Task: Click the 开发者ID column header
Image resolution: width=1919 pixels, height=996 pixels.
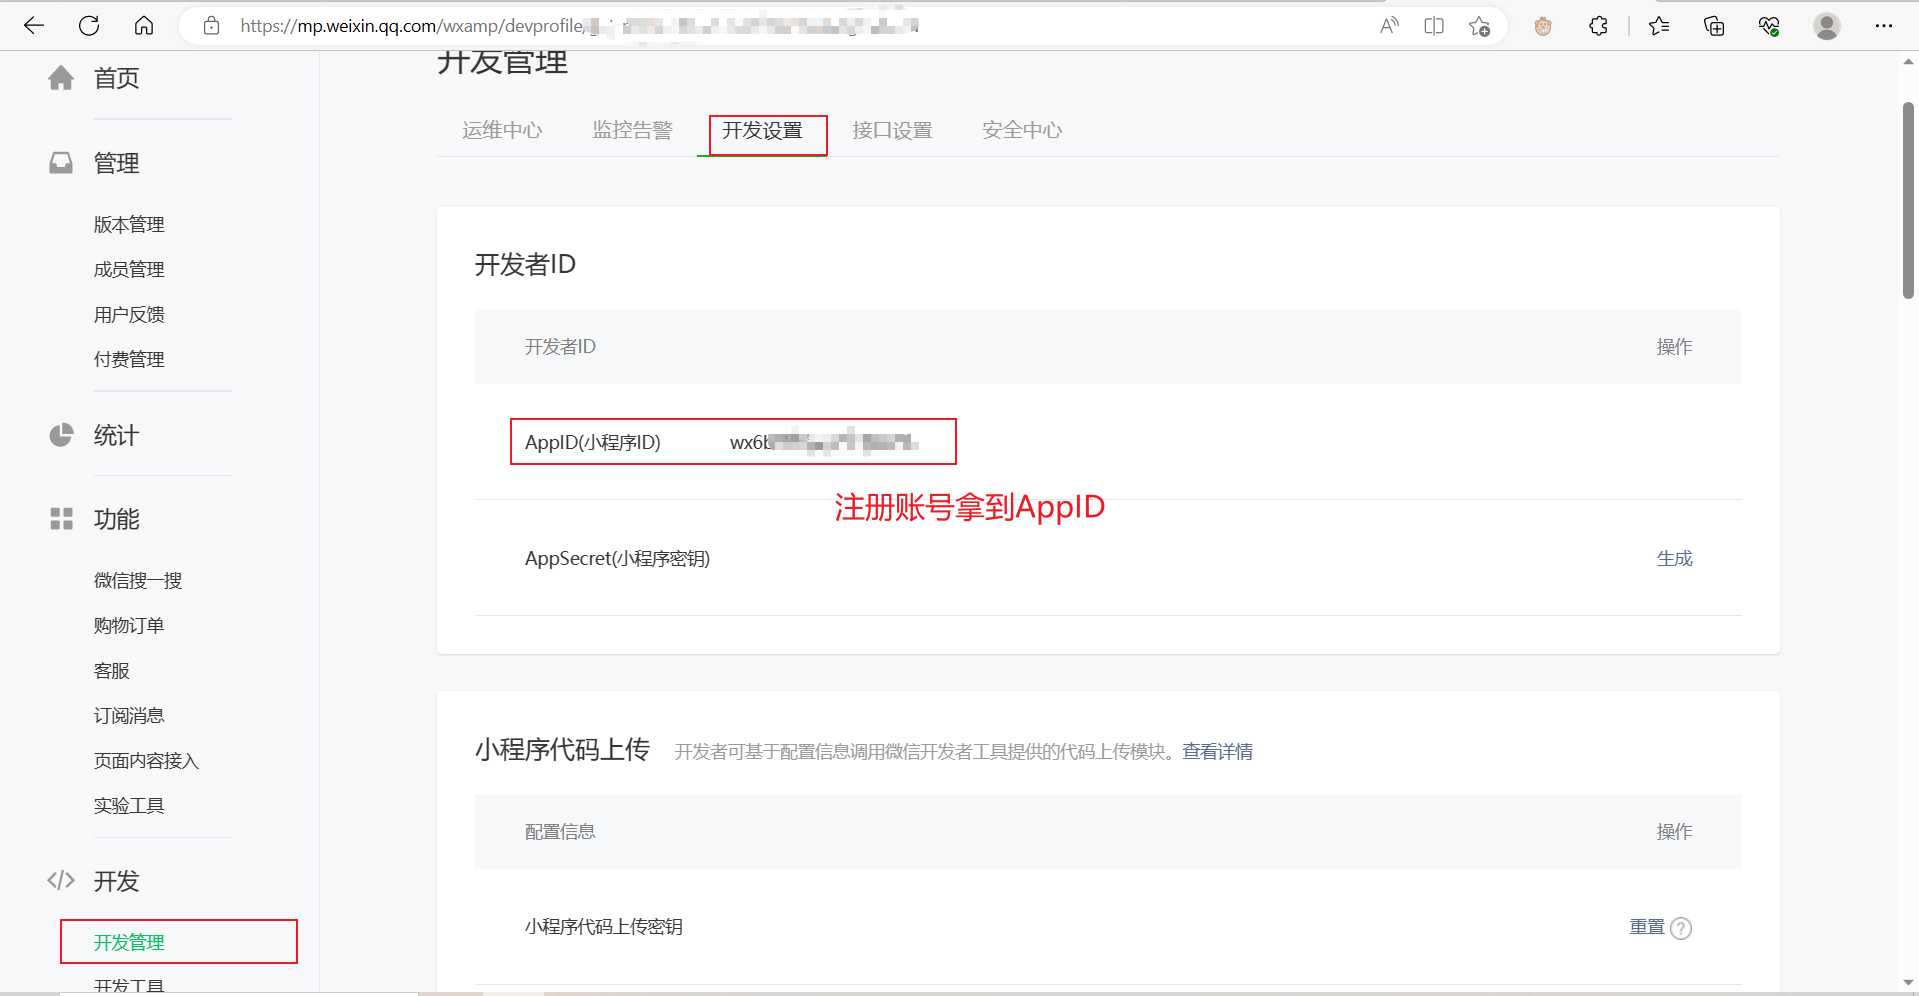Action: [560, 346]
